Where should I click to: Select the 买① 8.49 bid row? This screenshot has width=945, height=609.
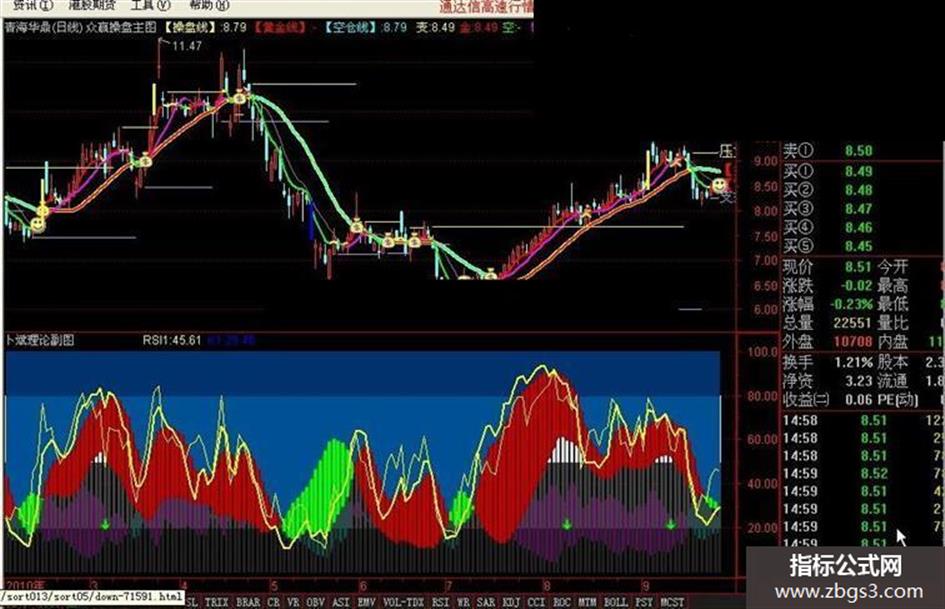click(827, 171)
